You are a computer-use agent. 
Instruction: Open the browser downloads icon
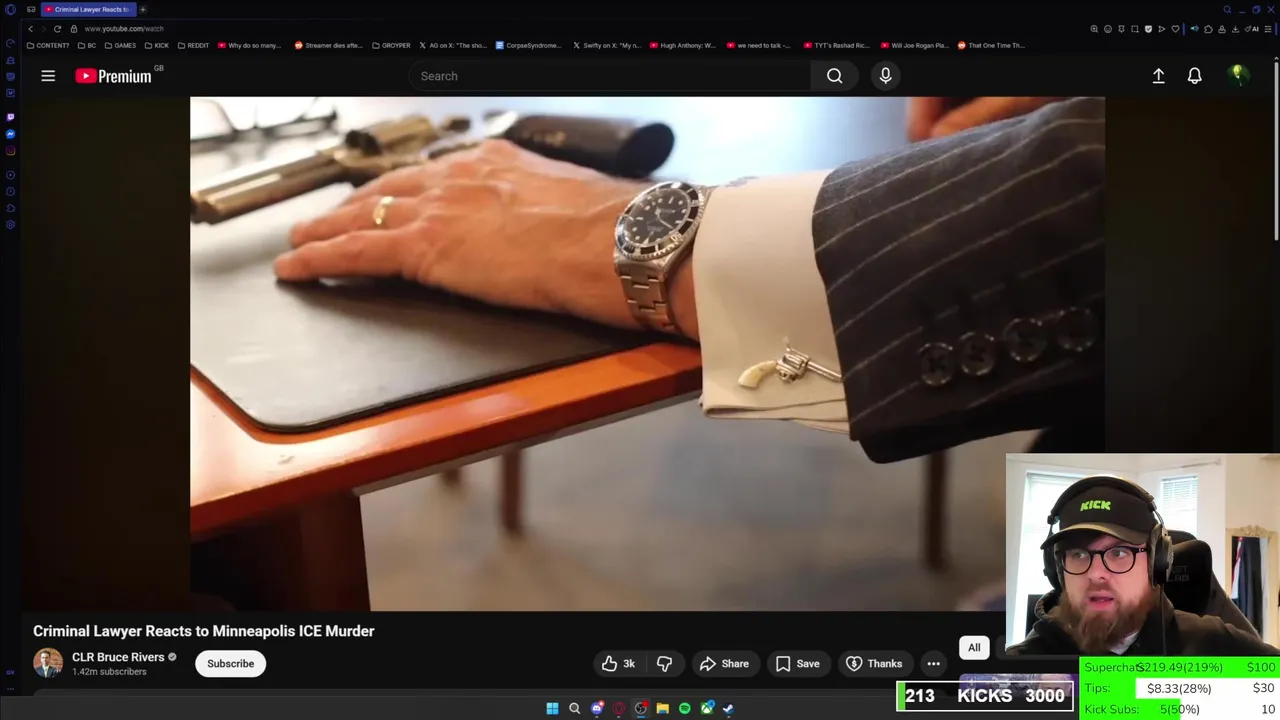1235,29
